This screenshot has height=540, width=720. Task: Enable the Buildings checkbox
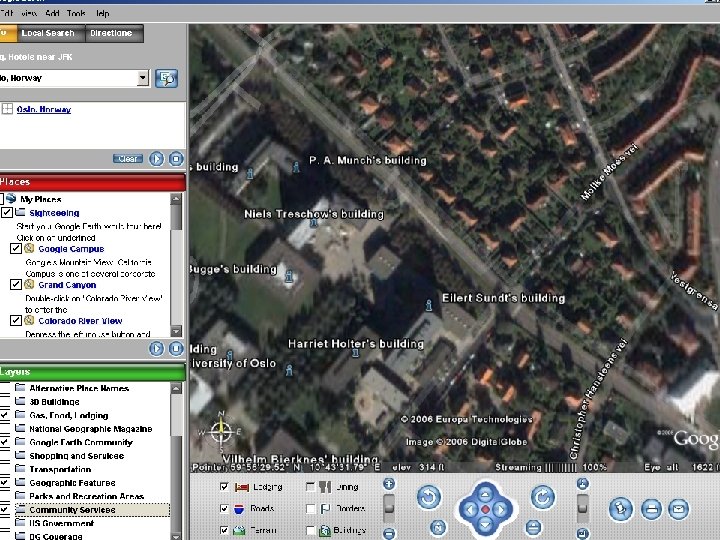tap(310, 530)
